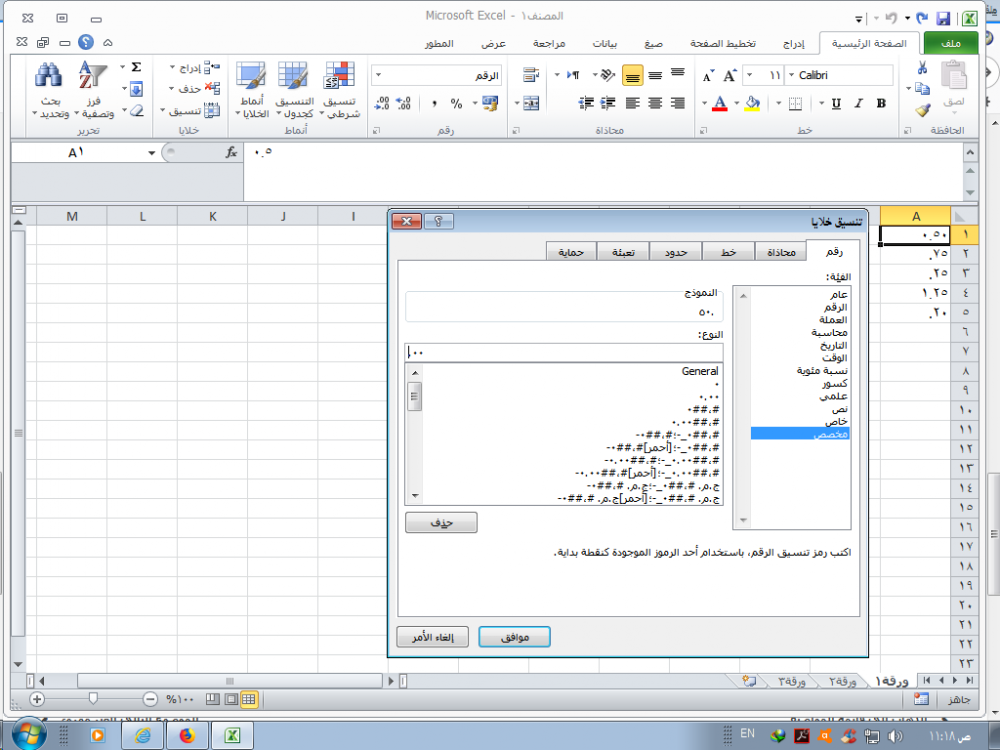The image size is (1000, 750).
Task: Apply the red font color
Action: pos(720,103)
